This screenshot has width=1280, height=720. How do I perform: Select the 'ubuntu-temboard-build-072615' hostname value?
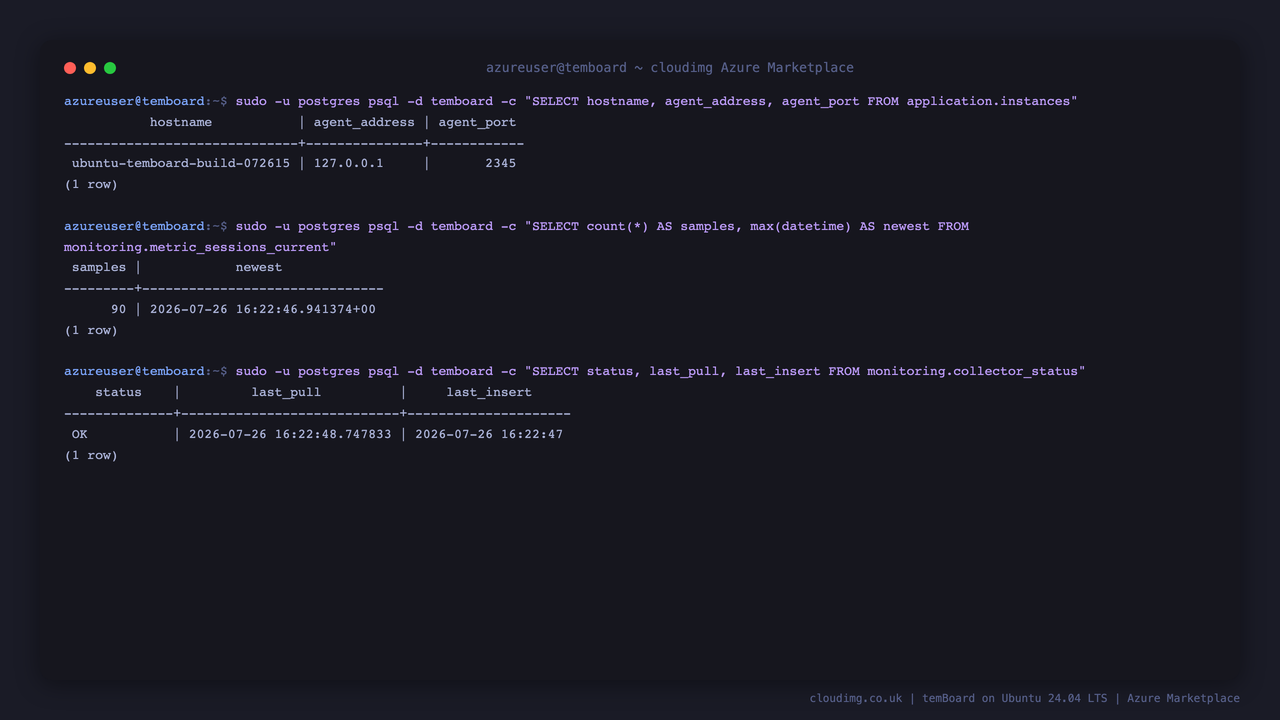coord(181,163)
